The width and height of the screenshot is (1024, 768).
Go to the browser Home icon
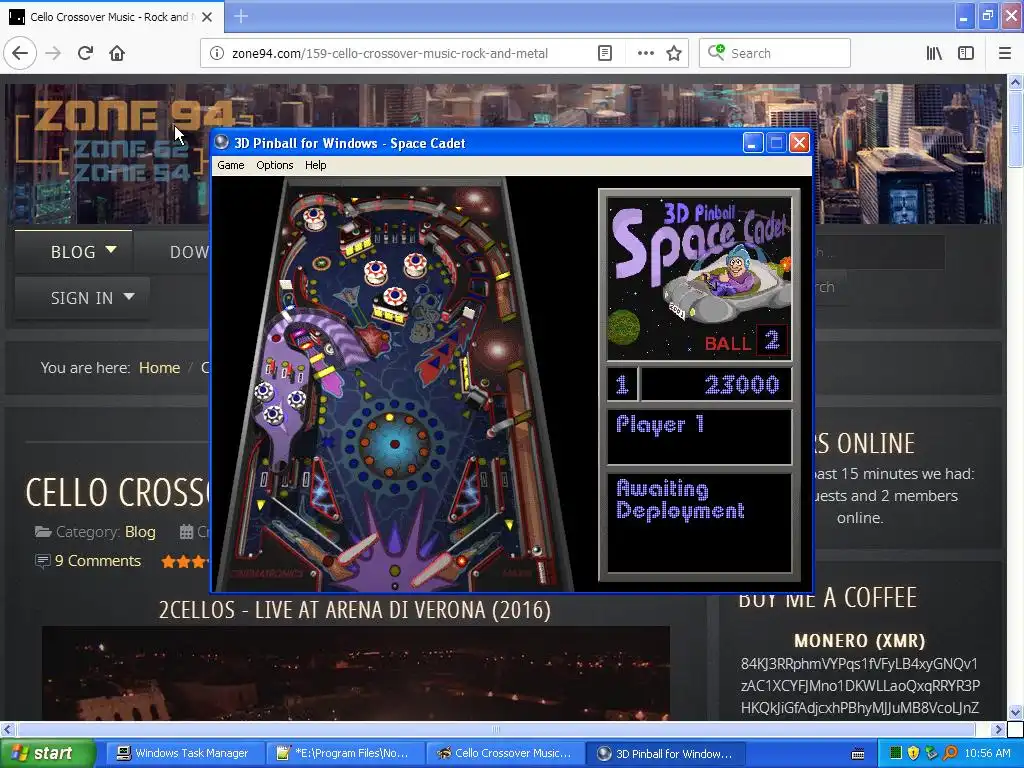point(117,53)
